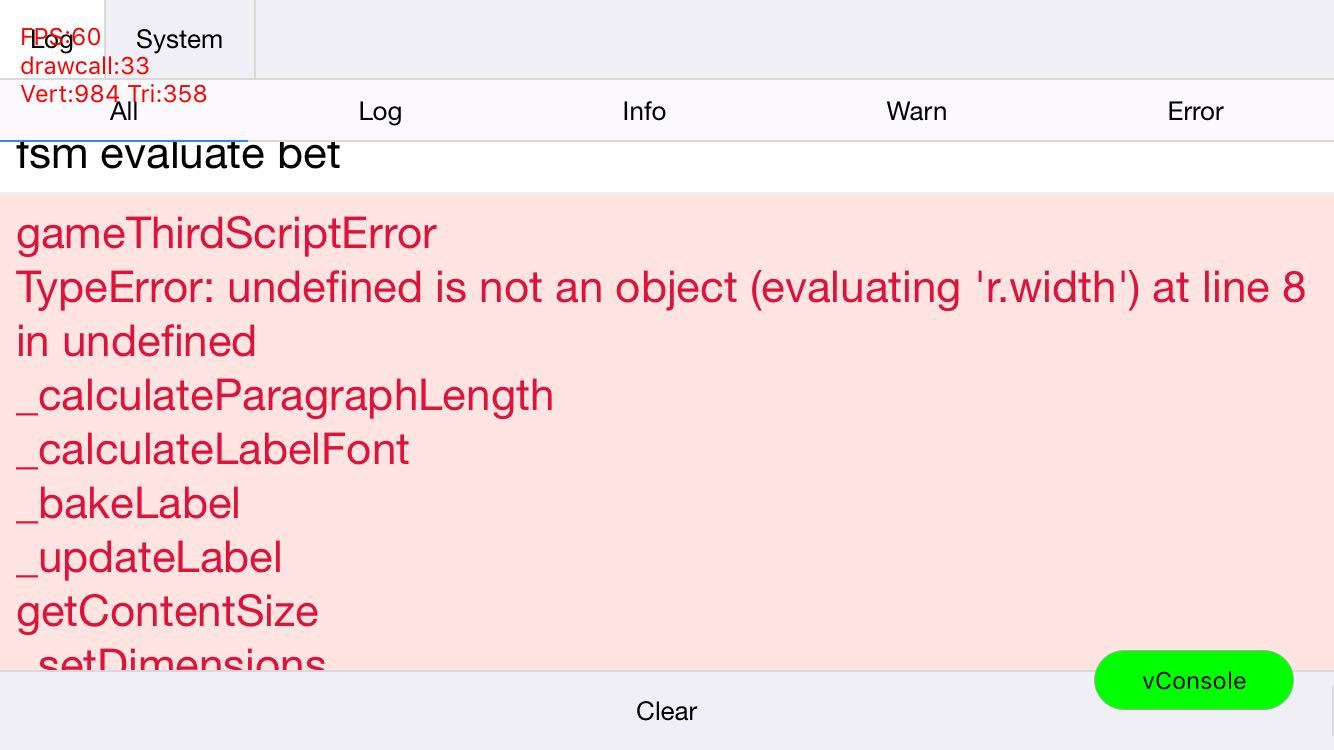Viewport: 1334px width, 750px height.
Task: Click getContentSize in the stack trace
Action: click(168, 612)
